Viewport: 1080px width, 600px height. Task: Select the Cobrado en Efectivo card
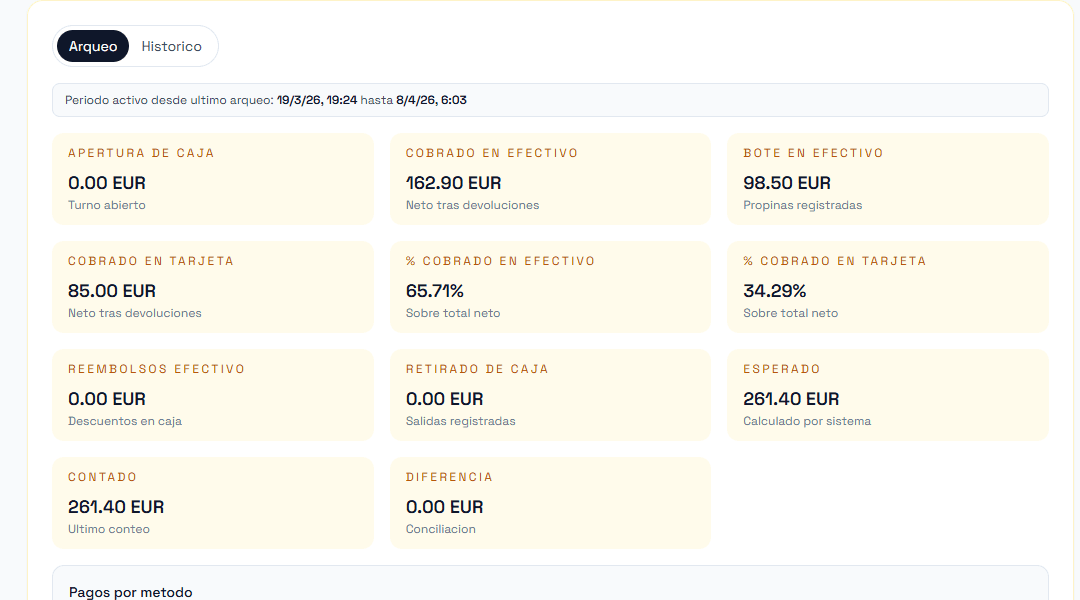click(550, 179)
